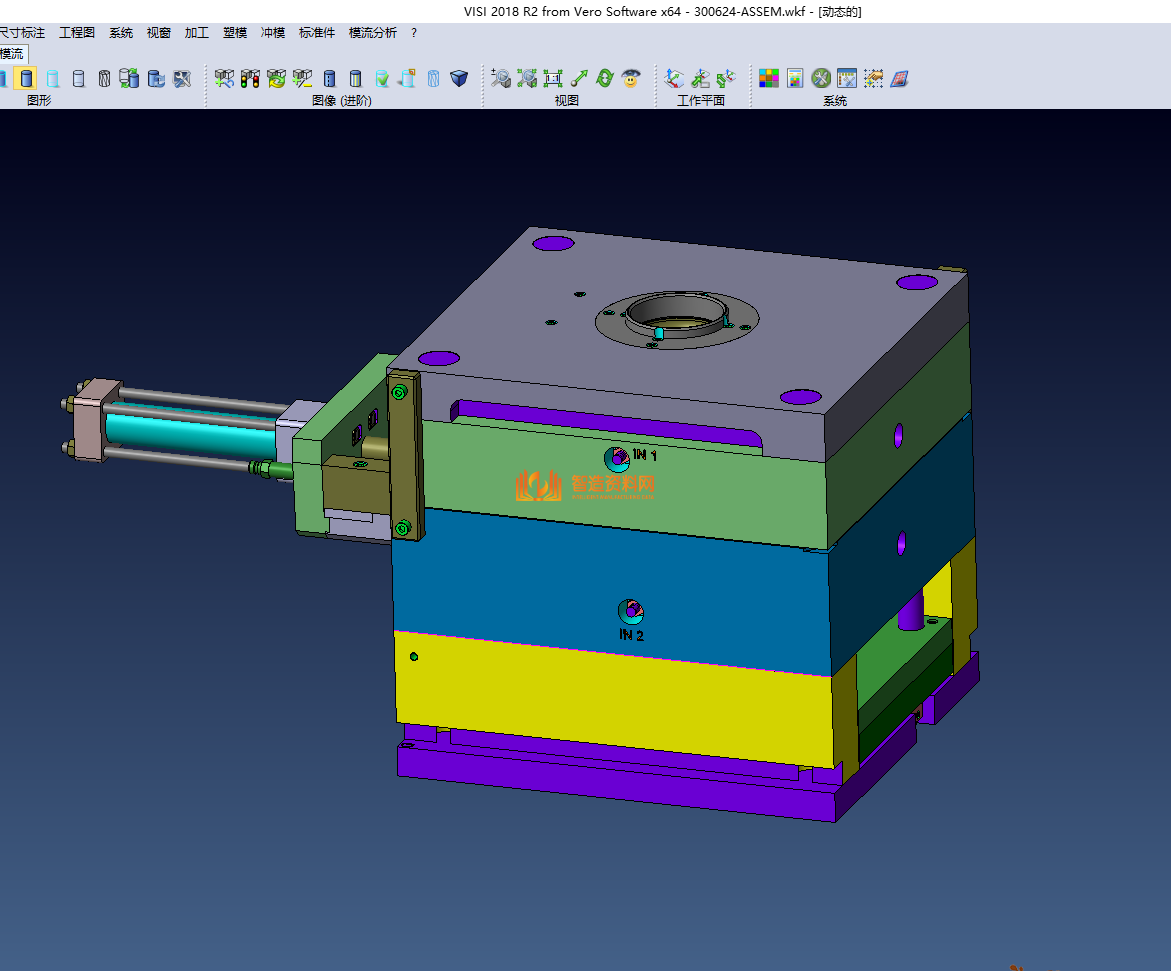This screenshot has width=1171, height=971.
Task: Click the traffic light cubes icon
Action: click(x=250, y=78)
